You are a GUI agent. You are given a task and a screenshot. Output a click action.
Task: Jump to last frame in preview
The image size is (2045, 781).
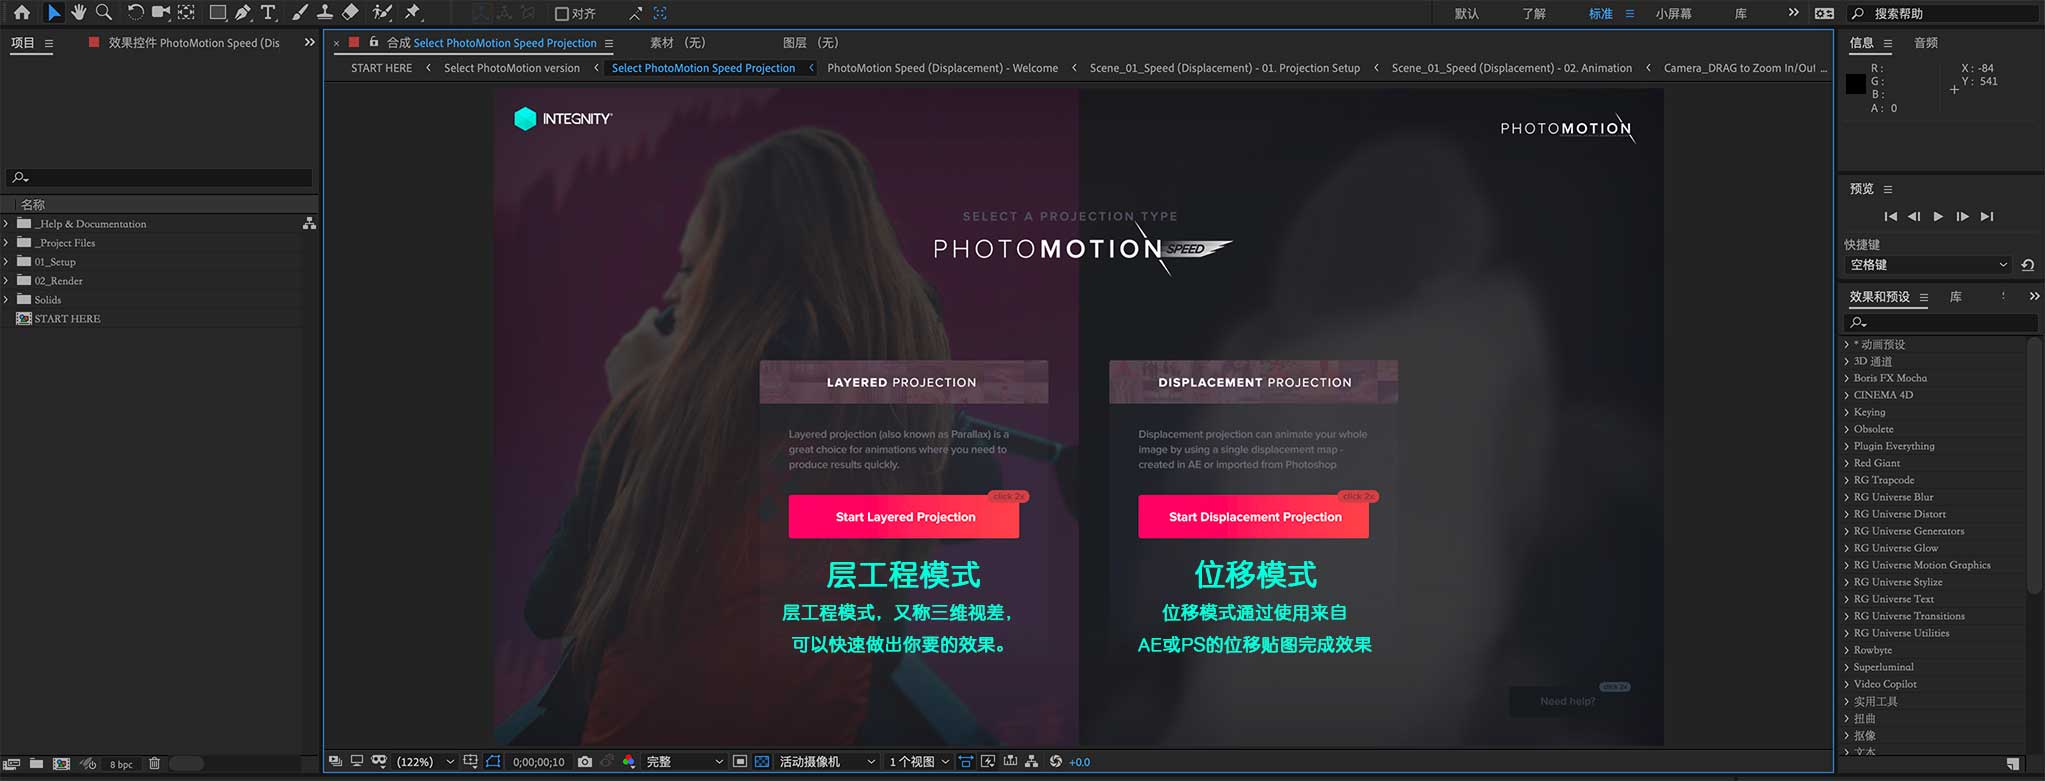1987,216
